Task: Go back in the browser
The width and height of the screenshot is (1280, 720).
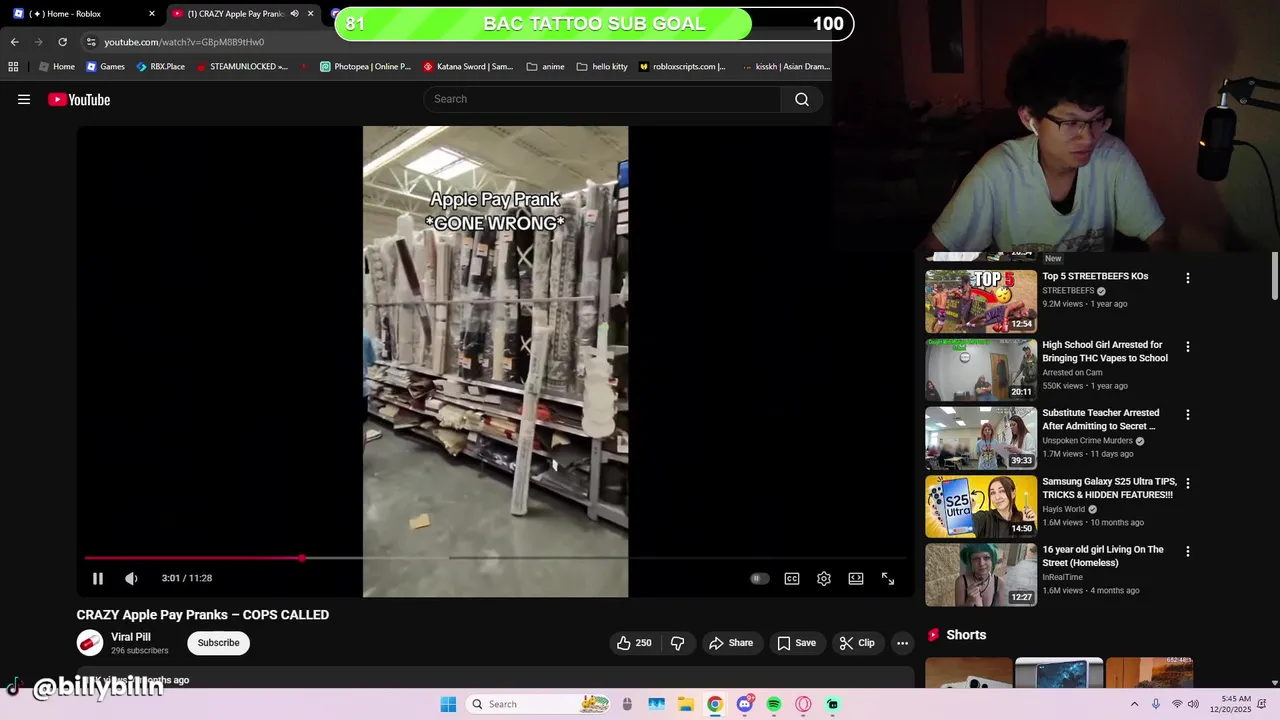Action: (x=14, y=42)
